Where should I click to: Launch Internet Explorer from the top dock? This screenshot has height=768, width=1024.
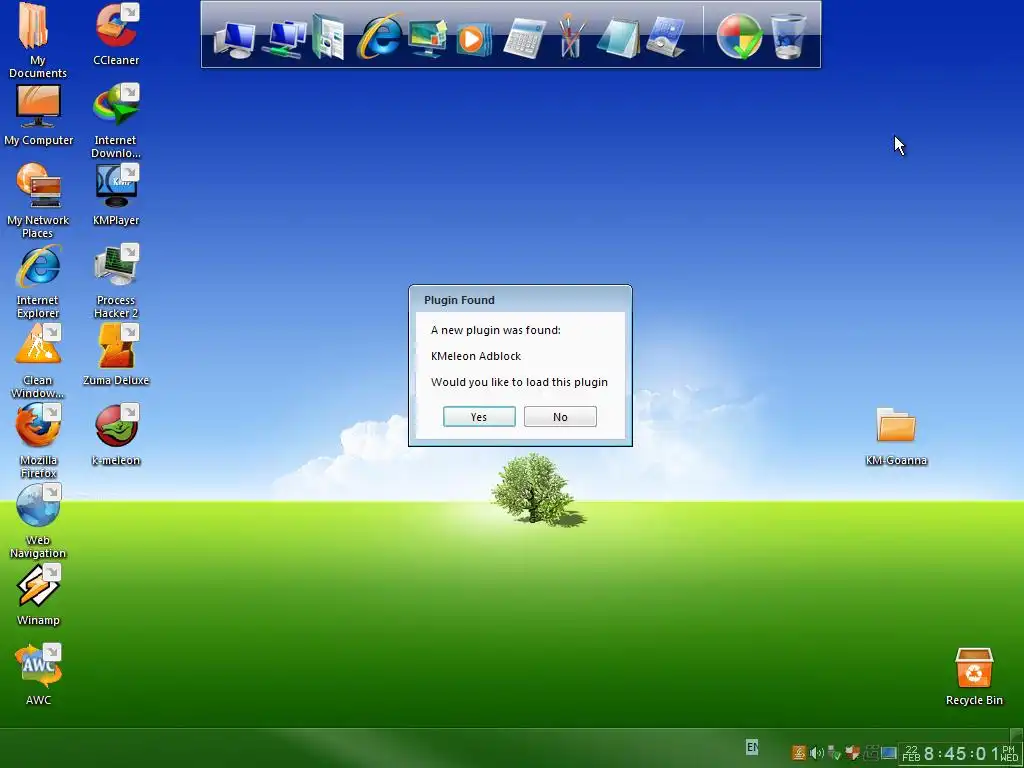[379, 37]
